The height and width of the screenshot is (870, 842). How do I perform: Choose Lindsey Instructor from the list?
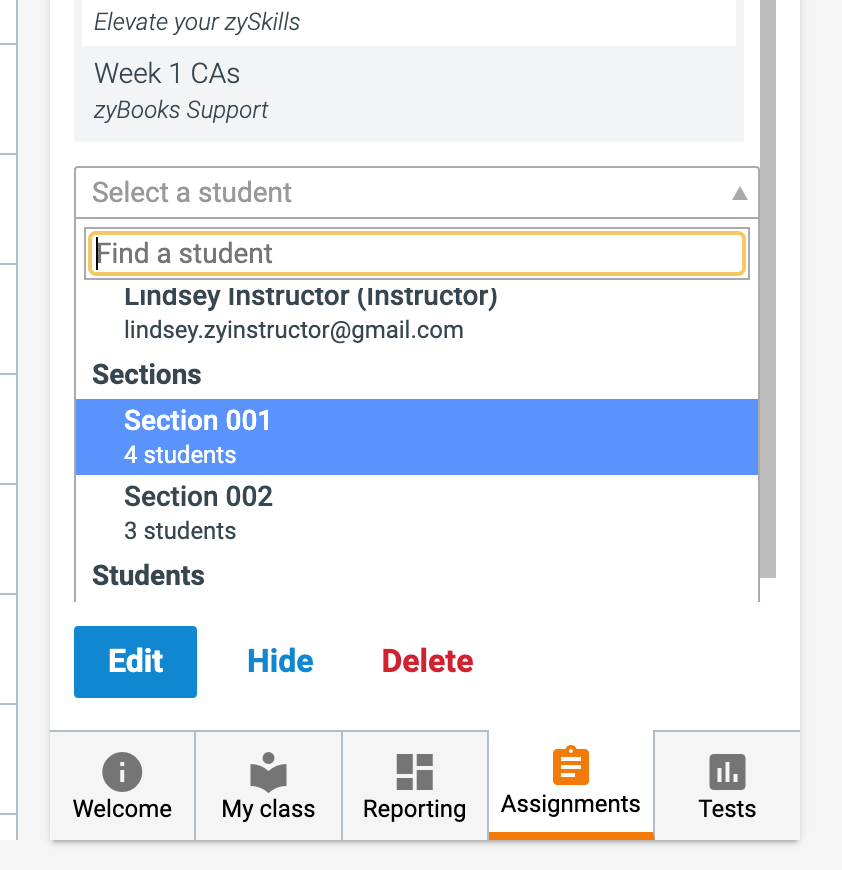click(x=417, y=315)
